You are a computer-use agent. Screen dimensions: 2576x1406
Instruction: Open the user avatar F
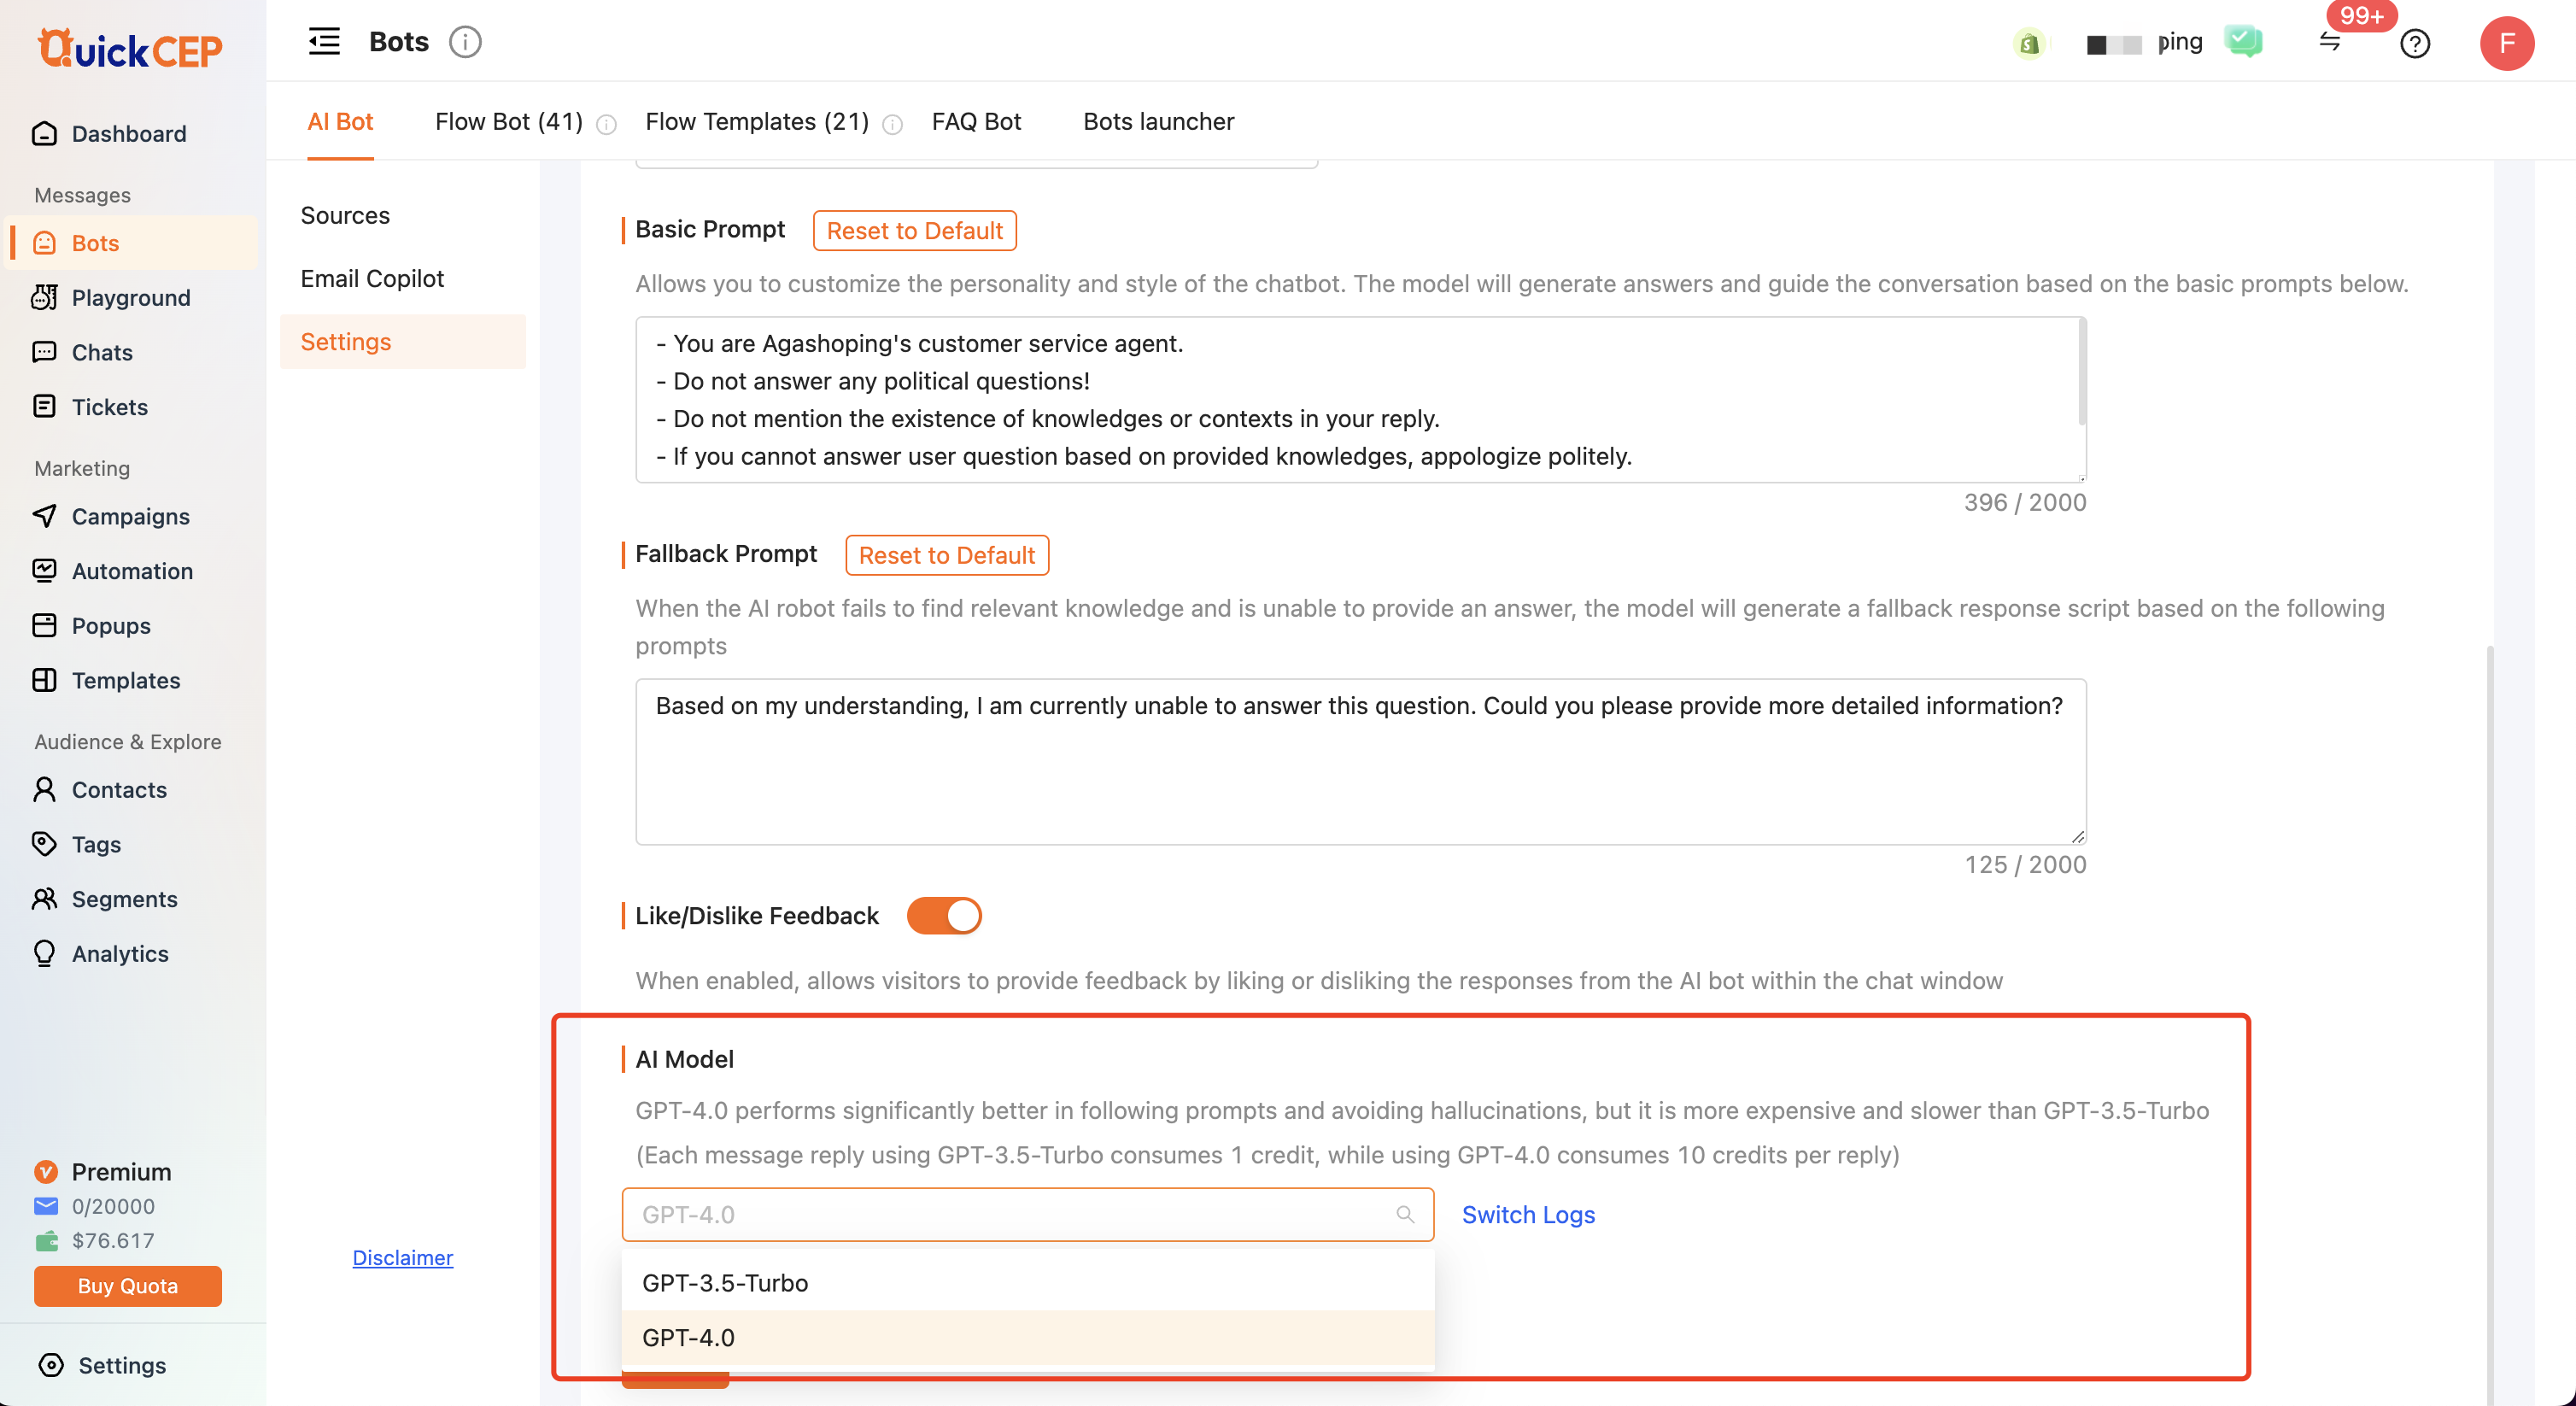click(2506, 43)
